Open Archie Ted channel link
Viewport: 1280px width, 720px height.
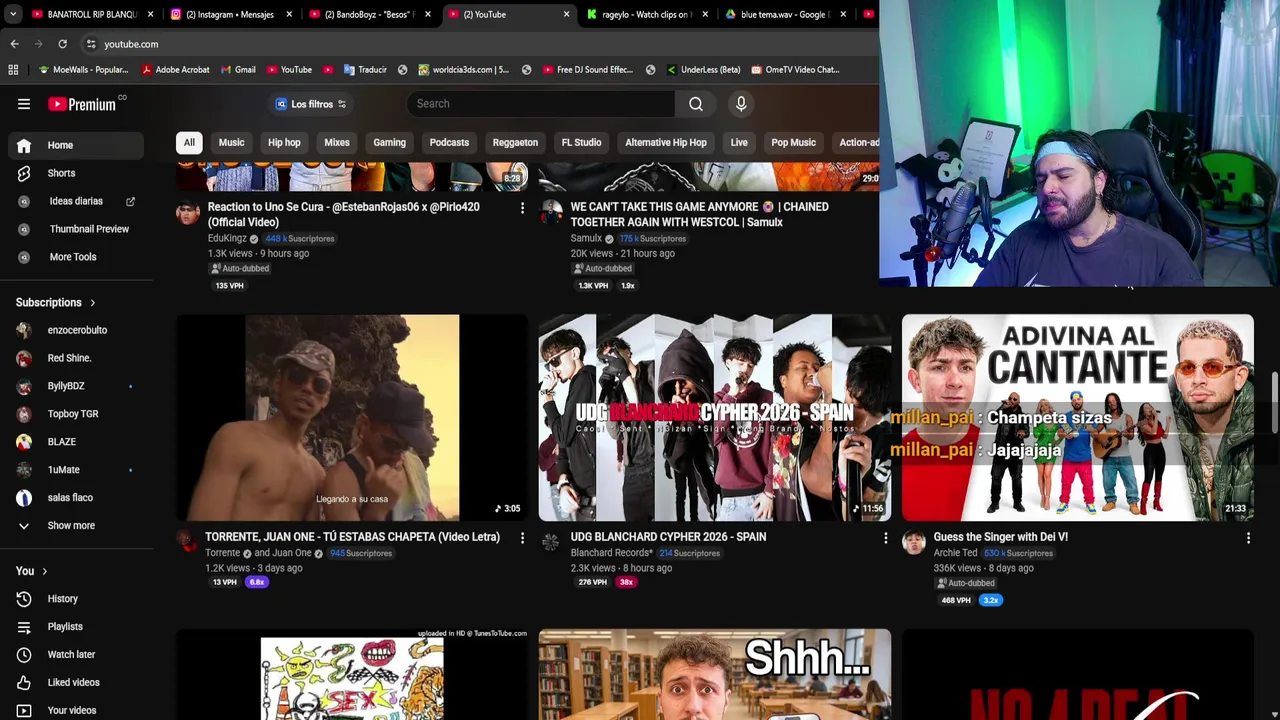(955, 553)
